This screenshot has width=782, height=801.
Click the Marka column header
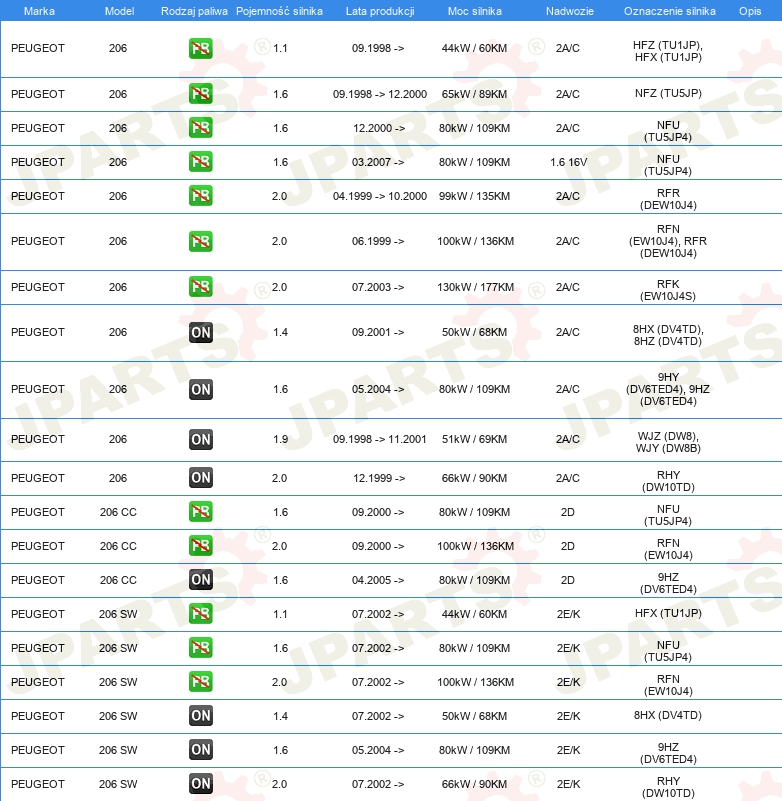point(39,11)
